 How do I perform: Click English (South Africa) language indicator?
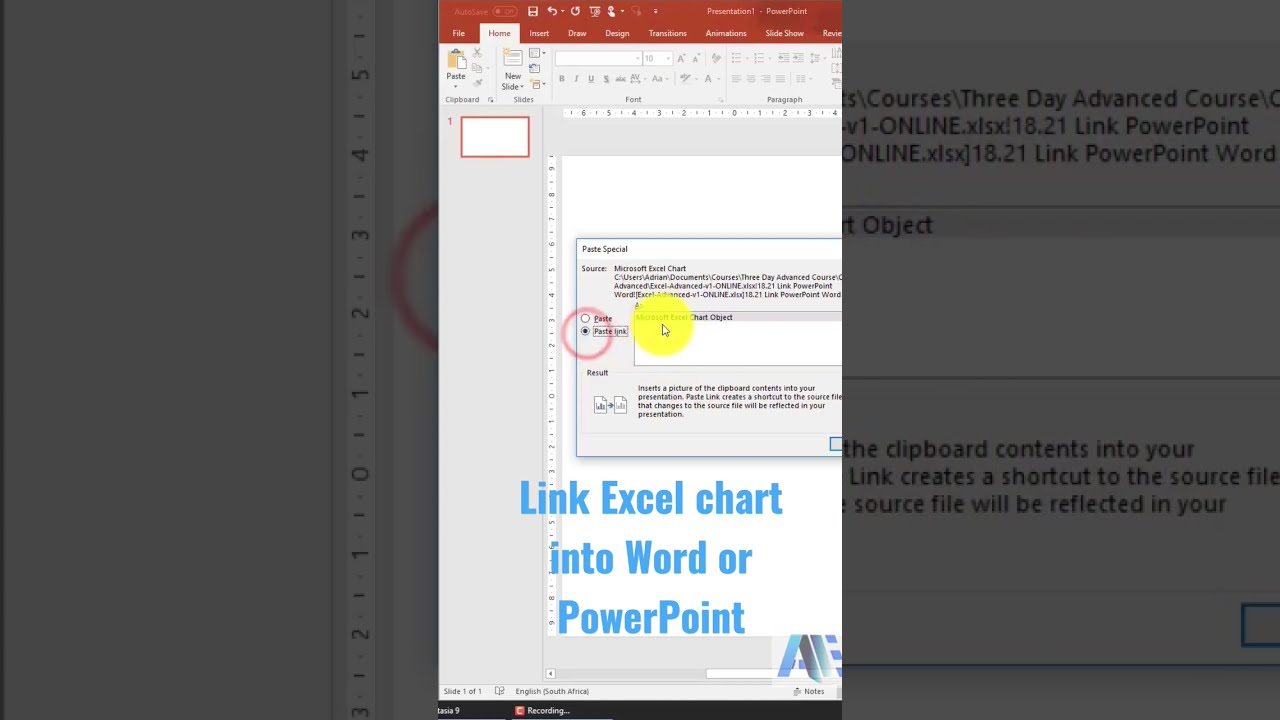tap(552, 691)
